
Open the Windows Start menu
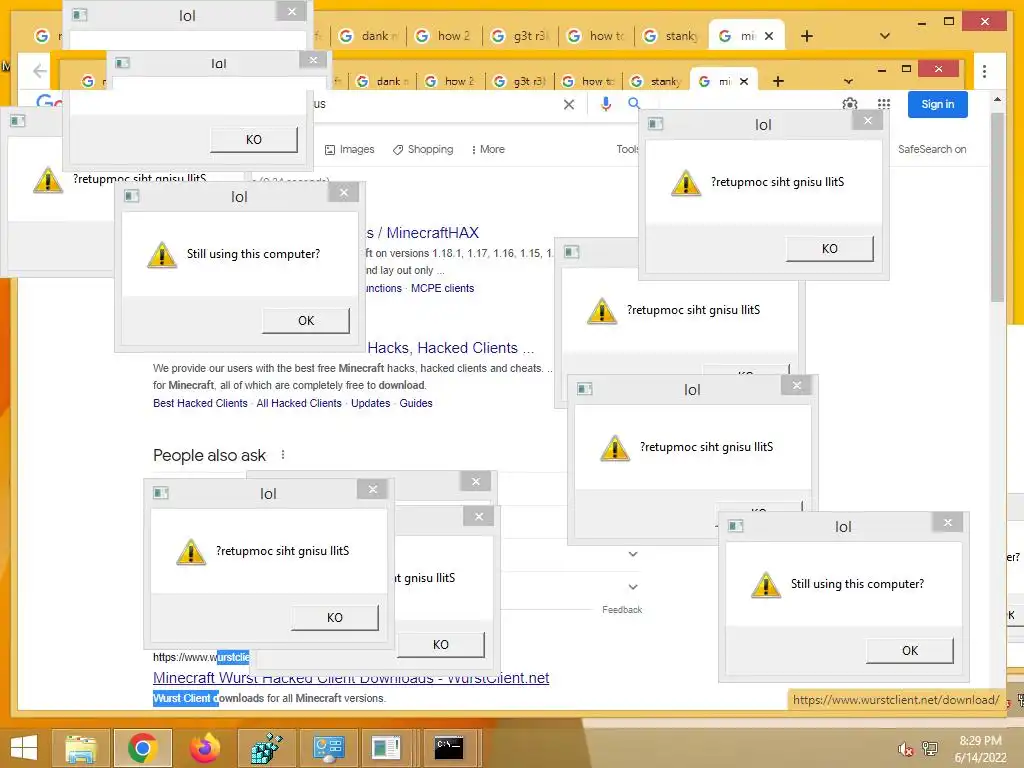[24, 748]
